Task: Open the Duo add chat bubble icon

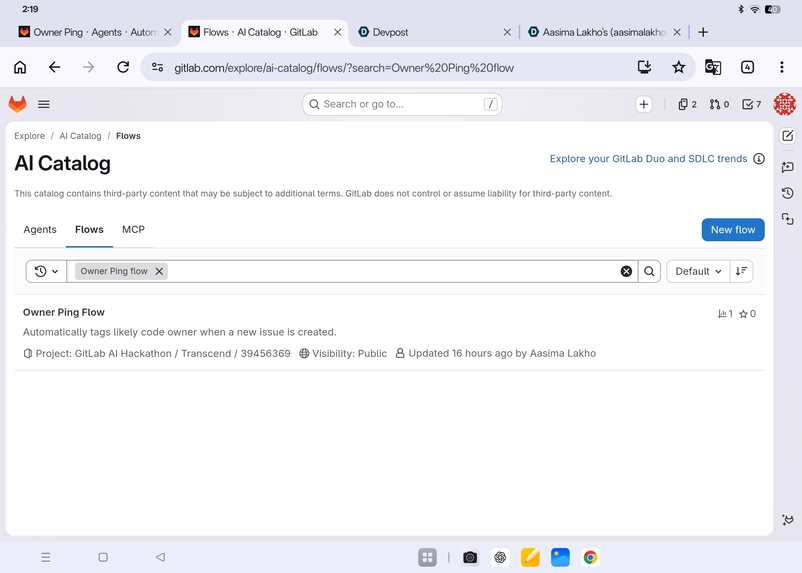Action: click(x=788, y=167)
